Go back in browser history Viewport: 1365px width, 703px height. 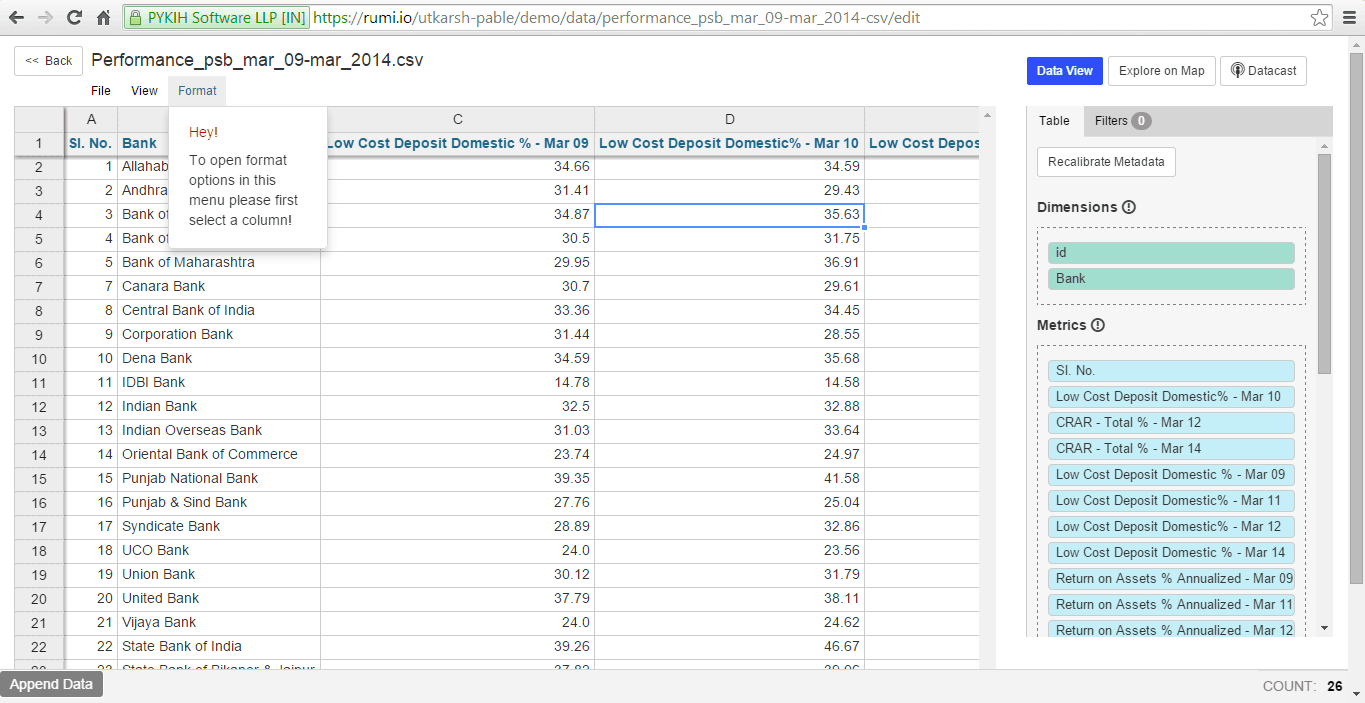pos(17,18)
